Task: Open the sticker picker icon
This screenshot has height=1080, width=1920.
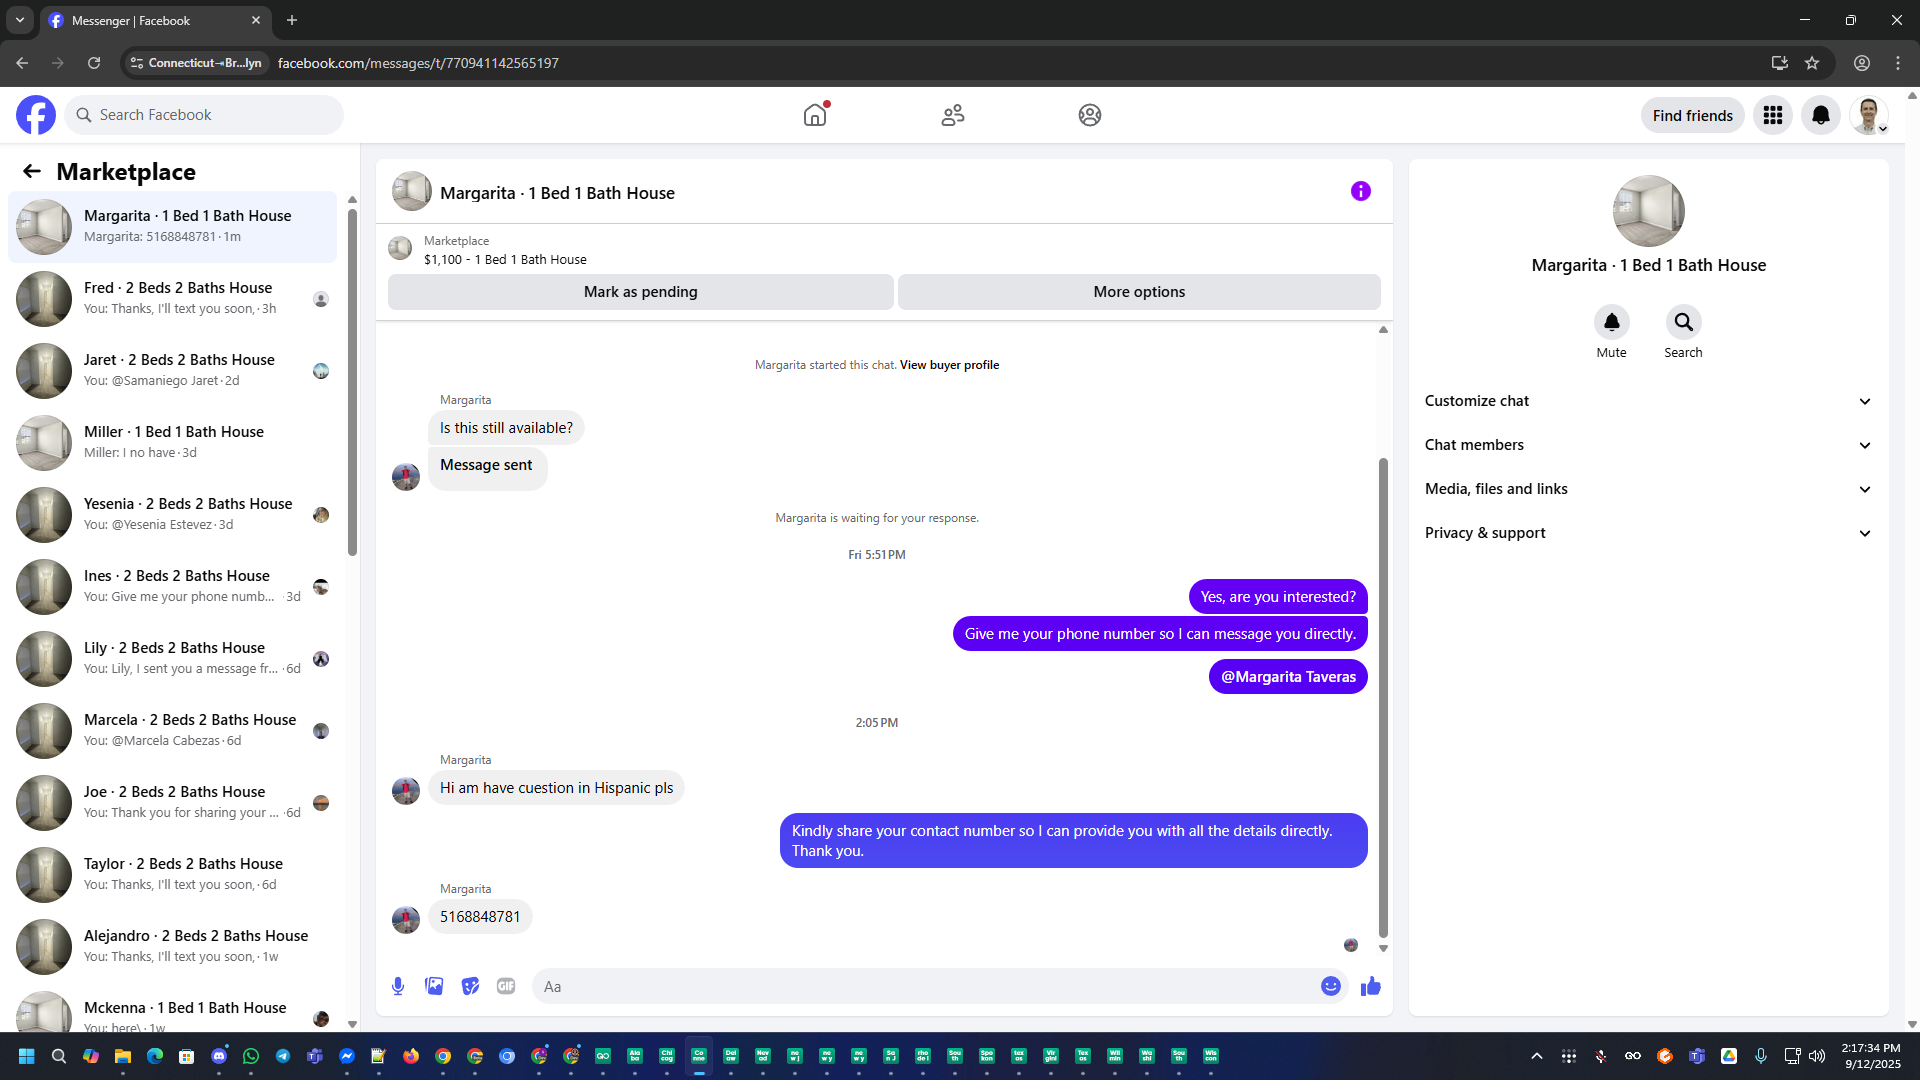Action: (470, 986)
